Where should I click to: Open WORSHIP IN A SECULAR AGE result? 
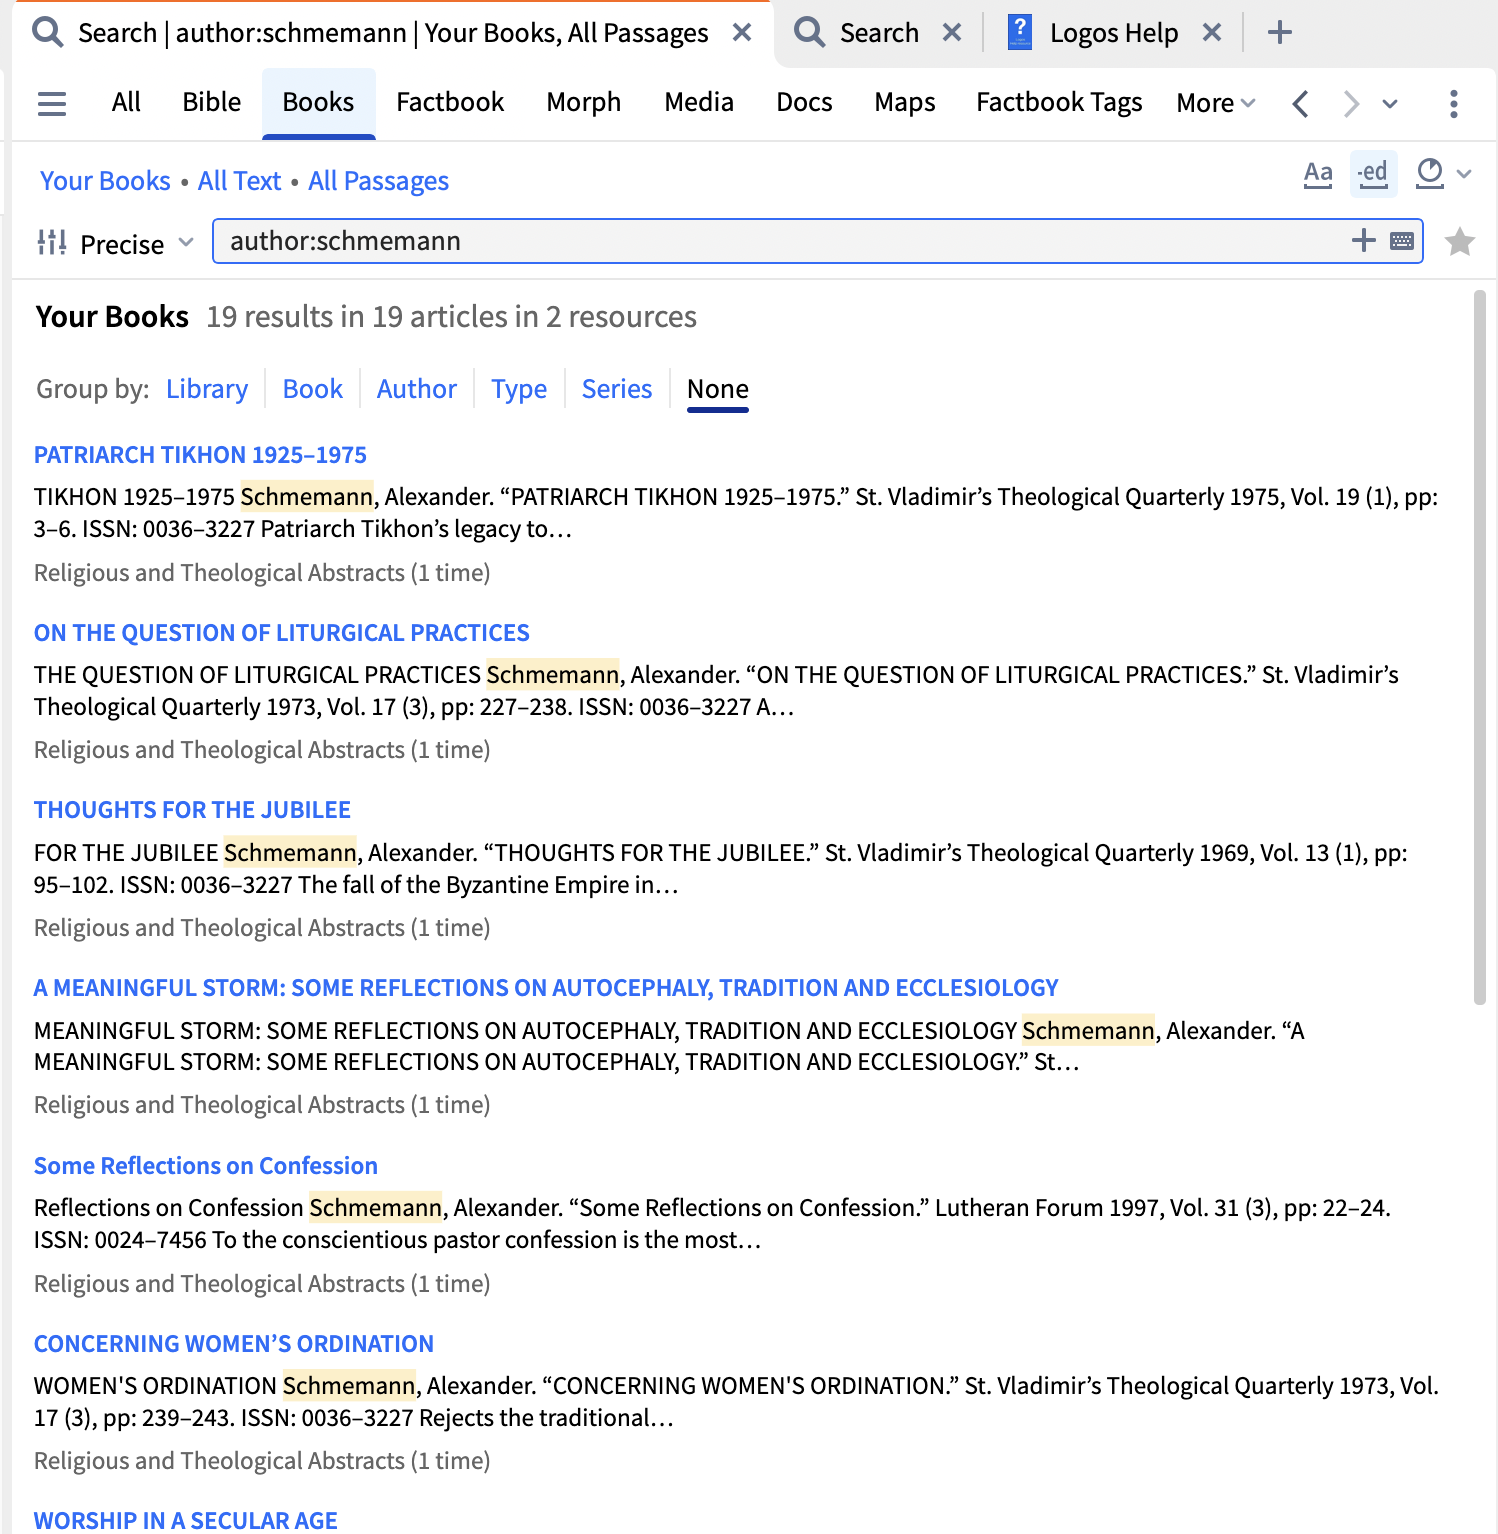[186, 1520]
